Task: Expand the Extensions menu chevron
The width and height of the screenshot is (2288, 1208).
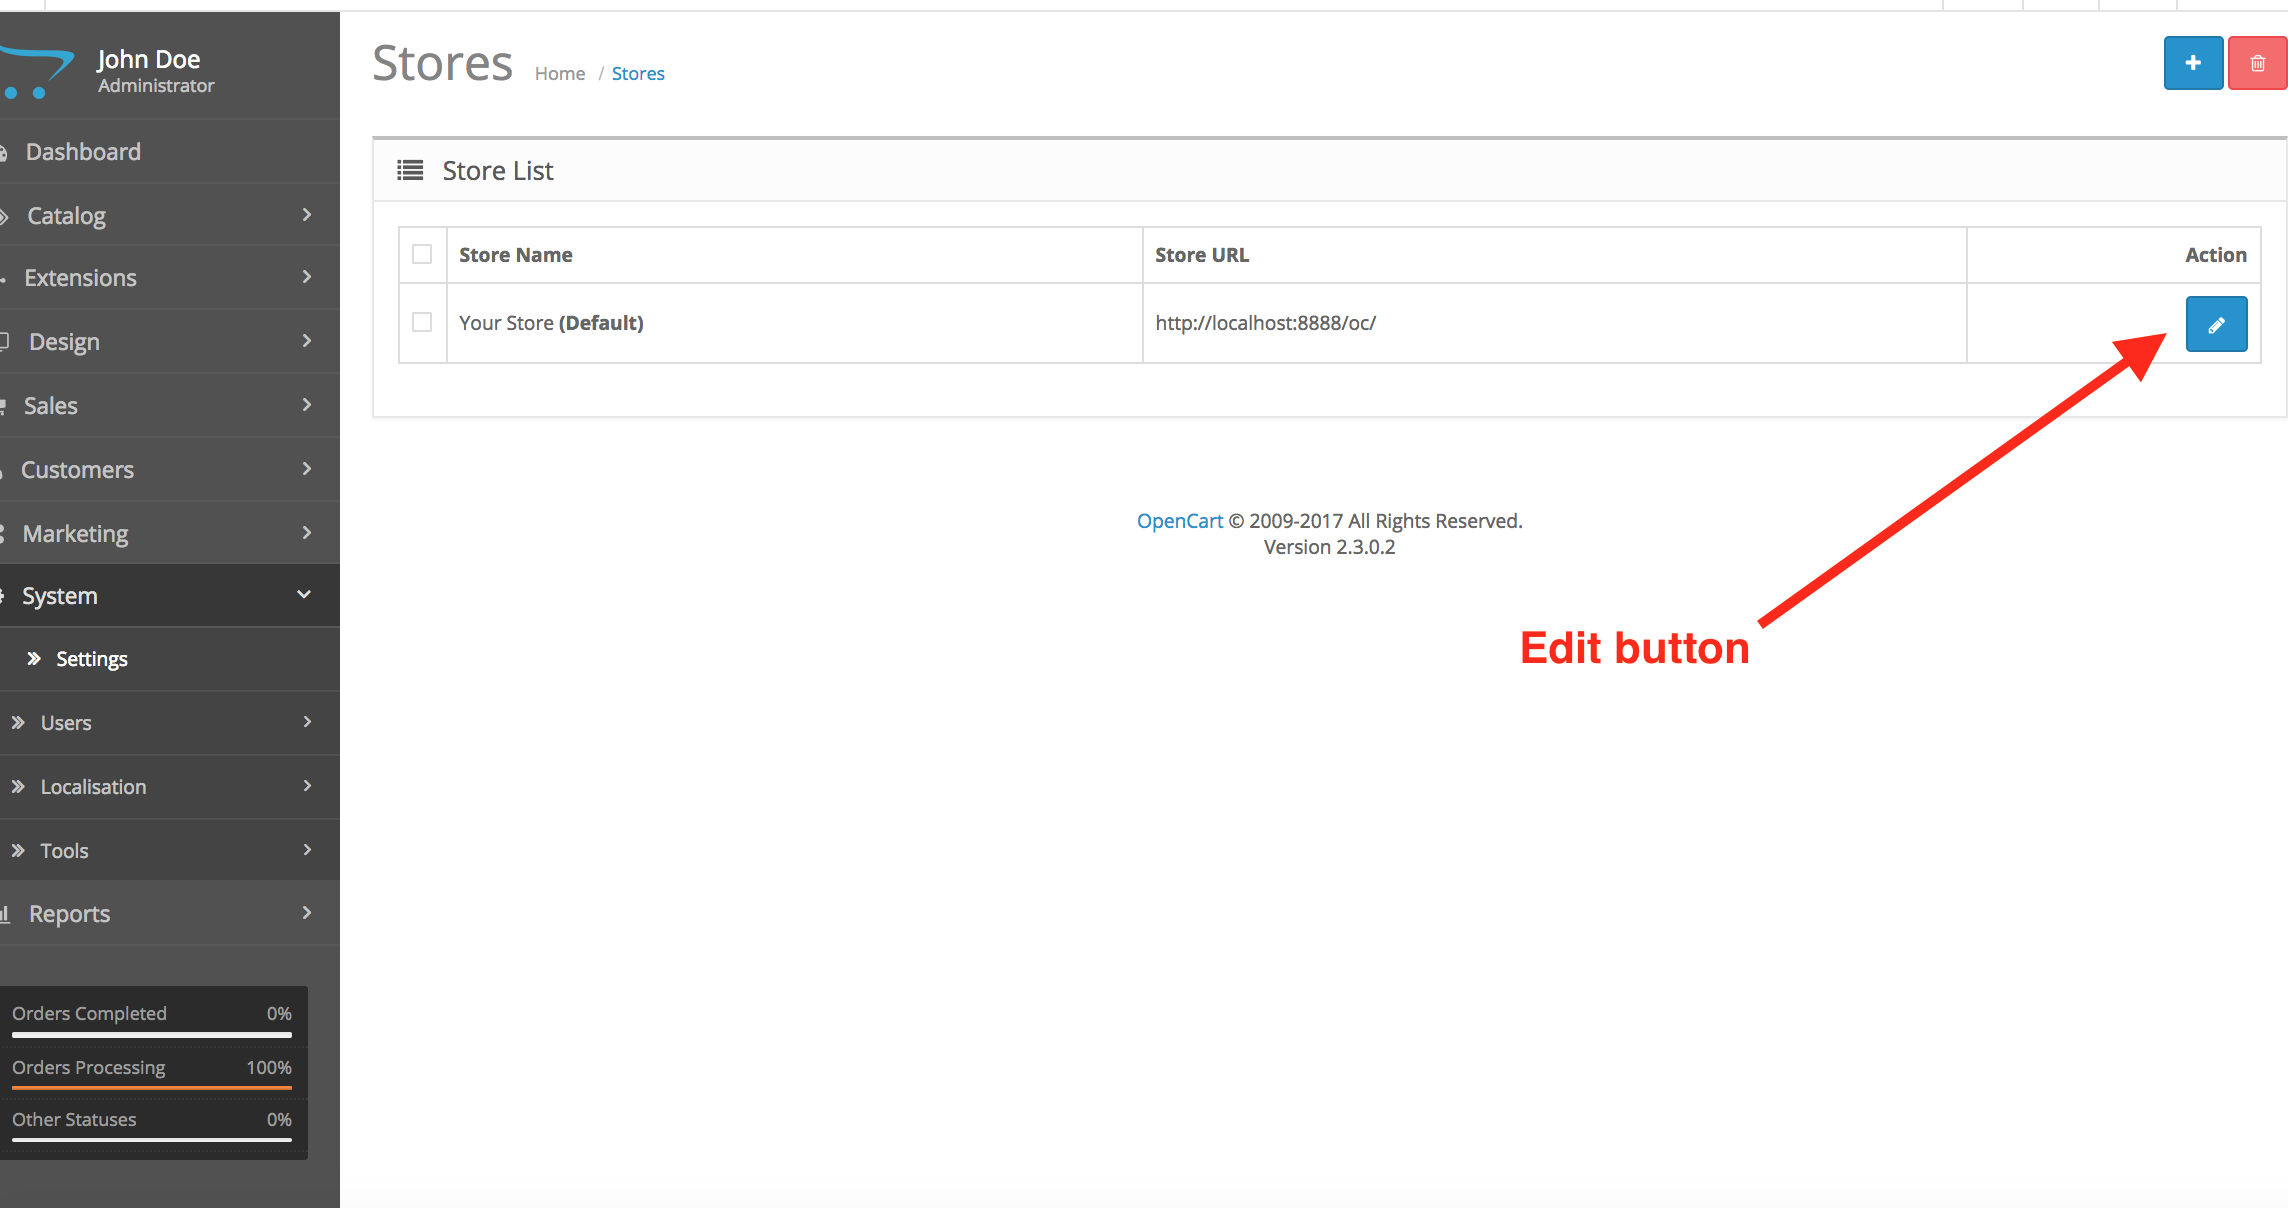Action: [x=307, y=277]
